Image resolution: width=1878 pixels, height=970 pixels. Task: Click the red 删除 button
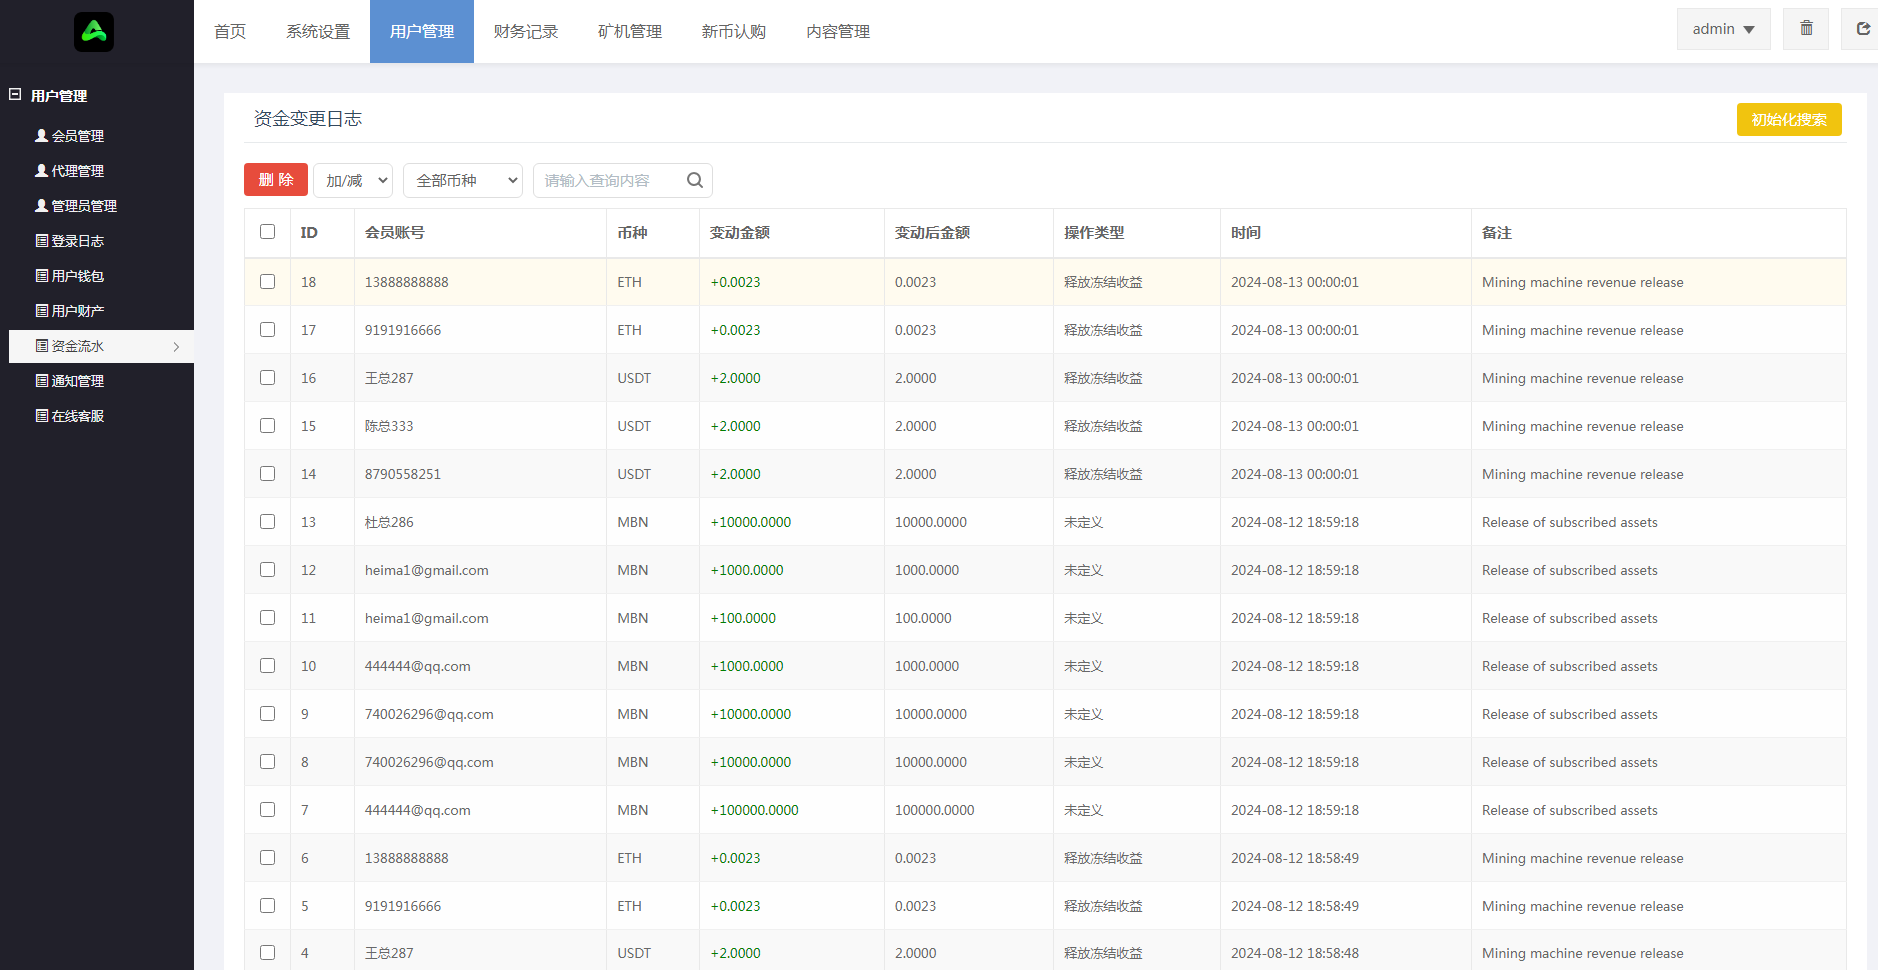point(276,180)
